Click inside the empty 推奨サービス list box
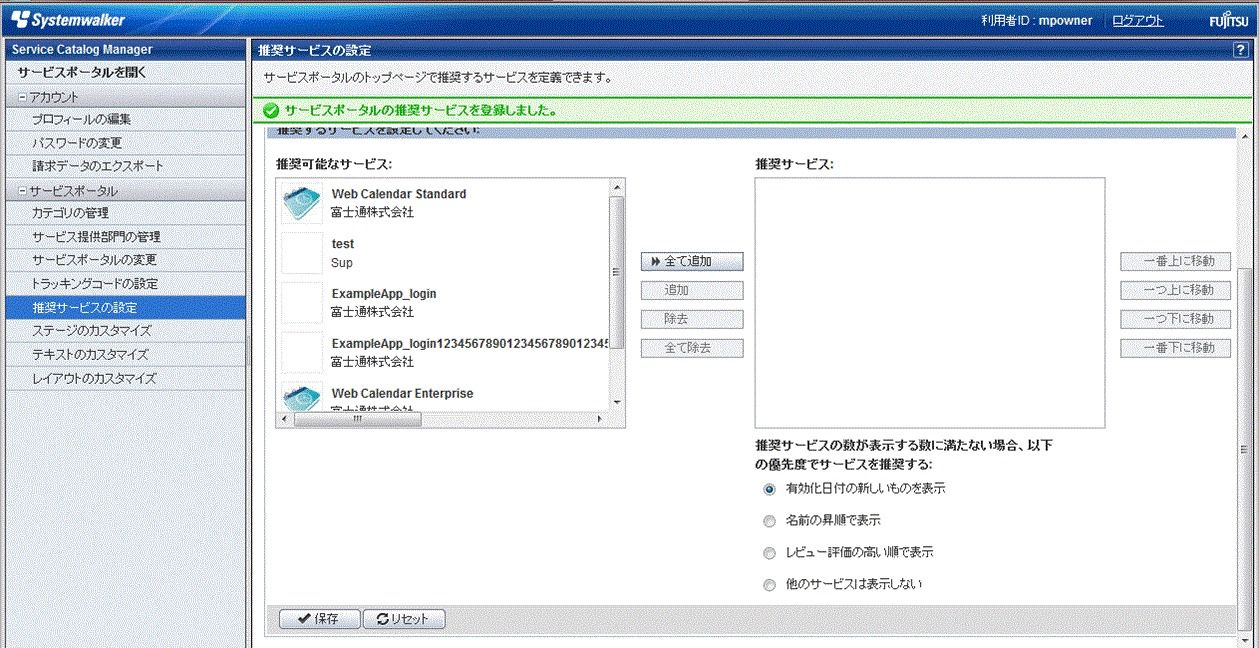The image size is (1259, 648). click(x=930, y=303)
